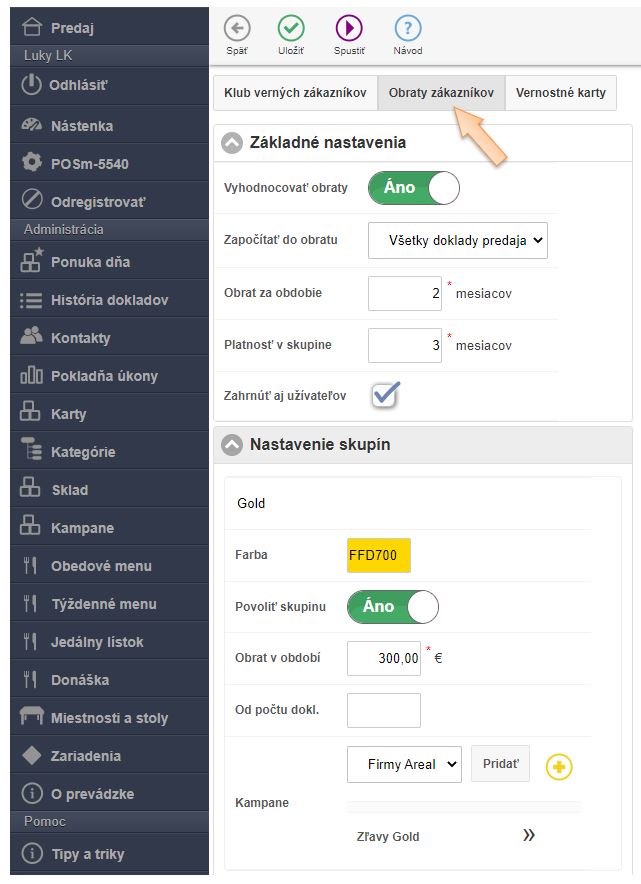Screen dimensions: 641x884
Task: Click the Od počtu dokl. input field
Action: pos(384,710)
